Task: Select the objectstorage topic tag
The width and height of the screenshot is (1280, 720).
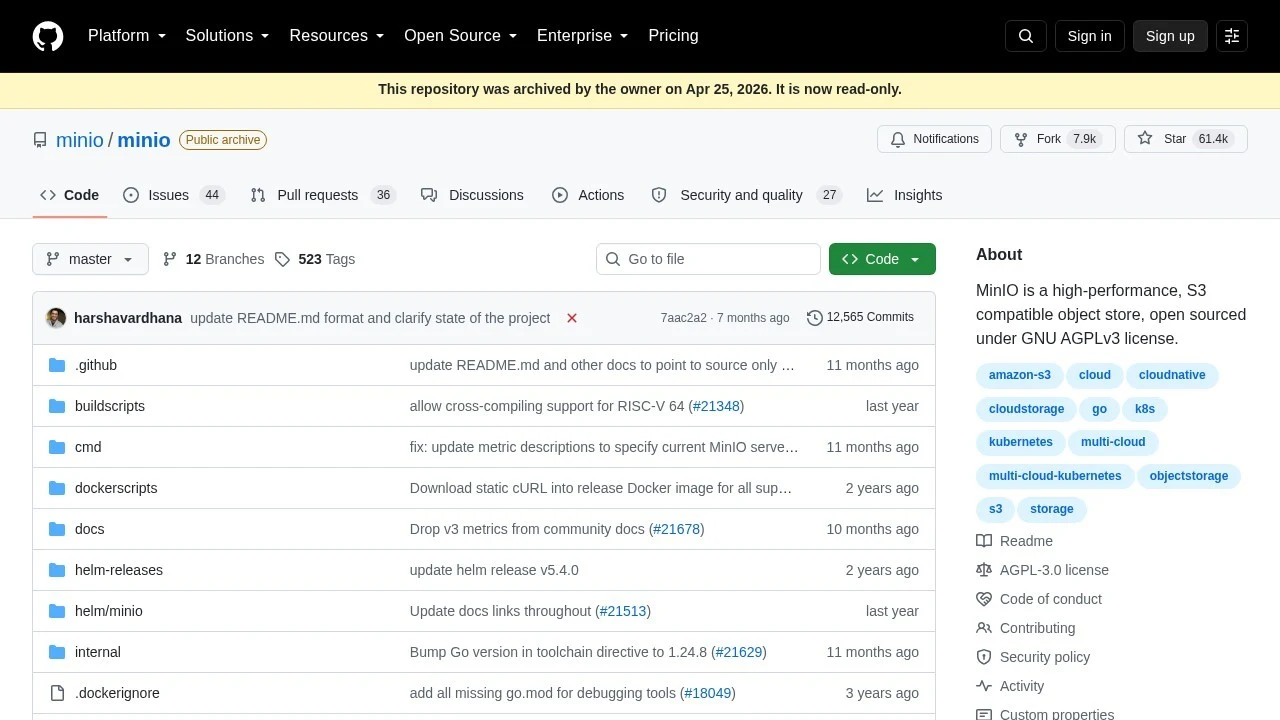Action: pos(1189,476)
